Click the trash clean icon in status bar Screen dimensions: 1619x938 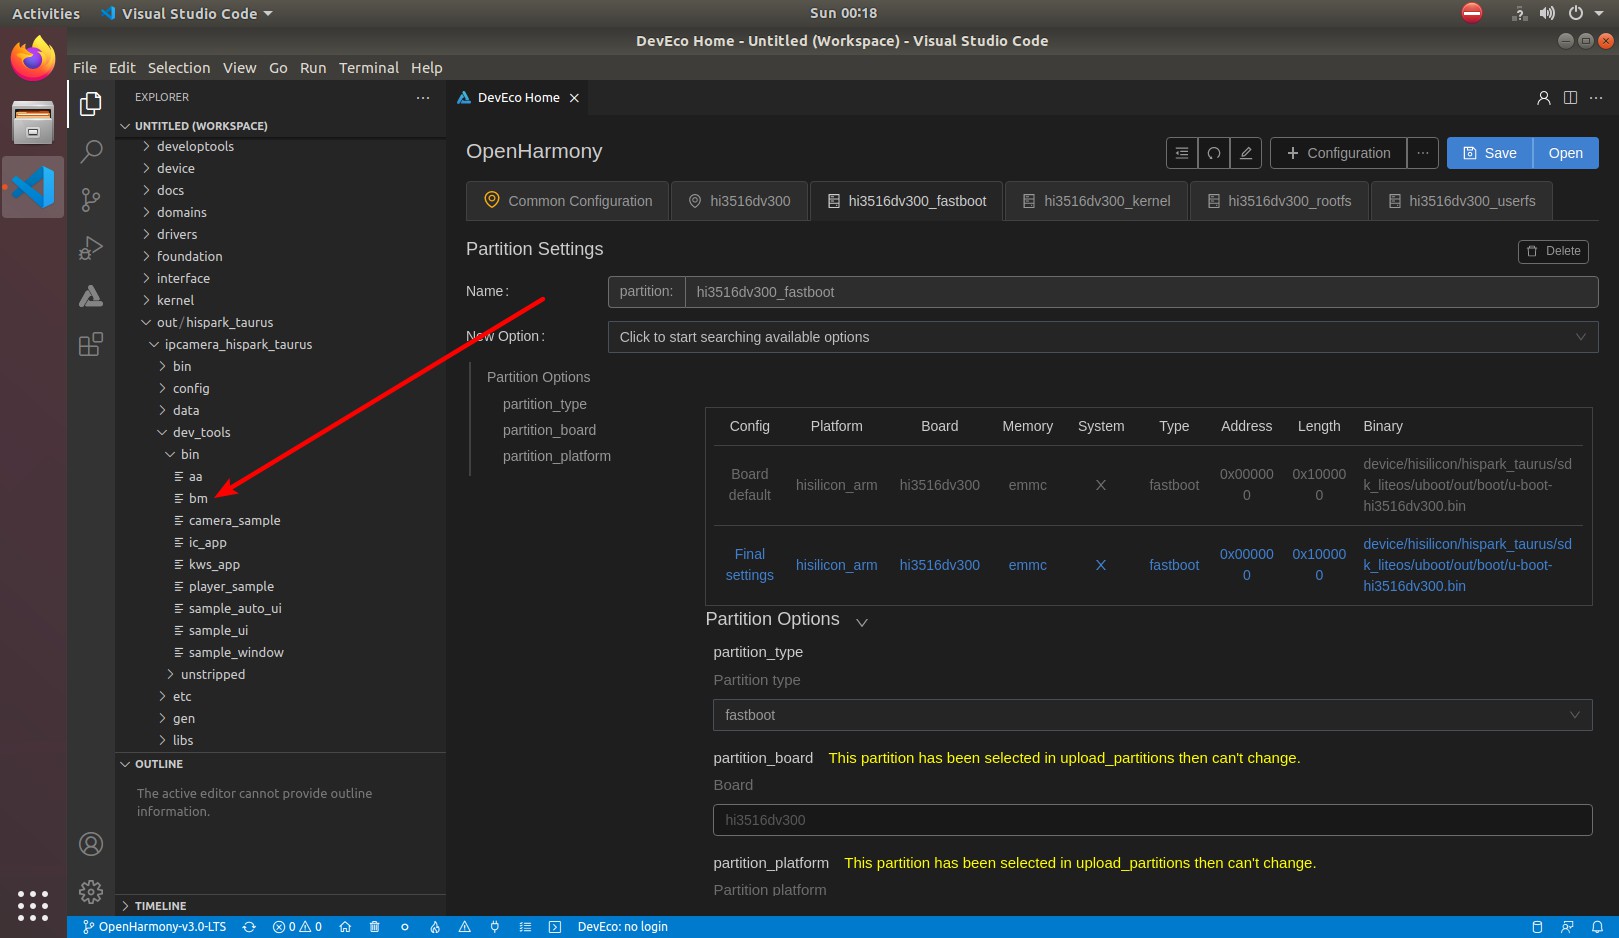[375, 927]
